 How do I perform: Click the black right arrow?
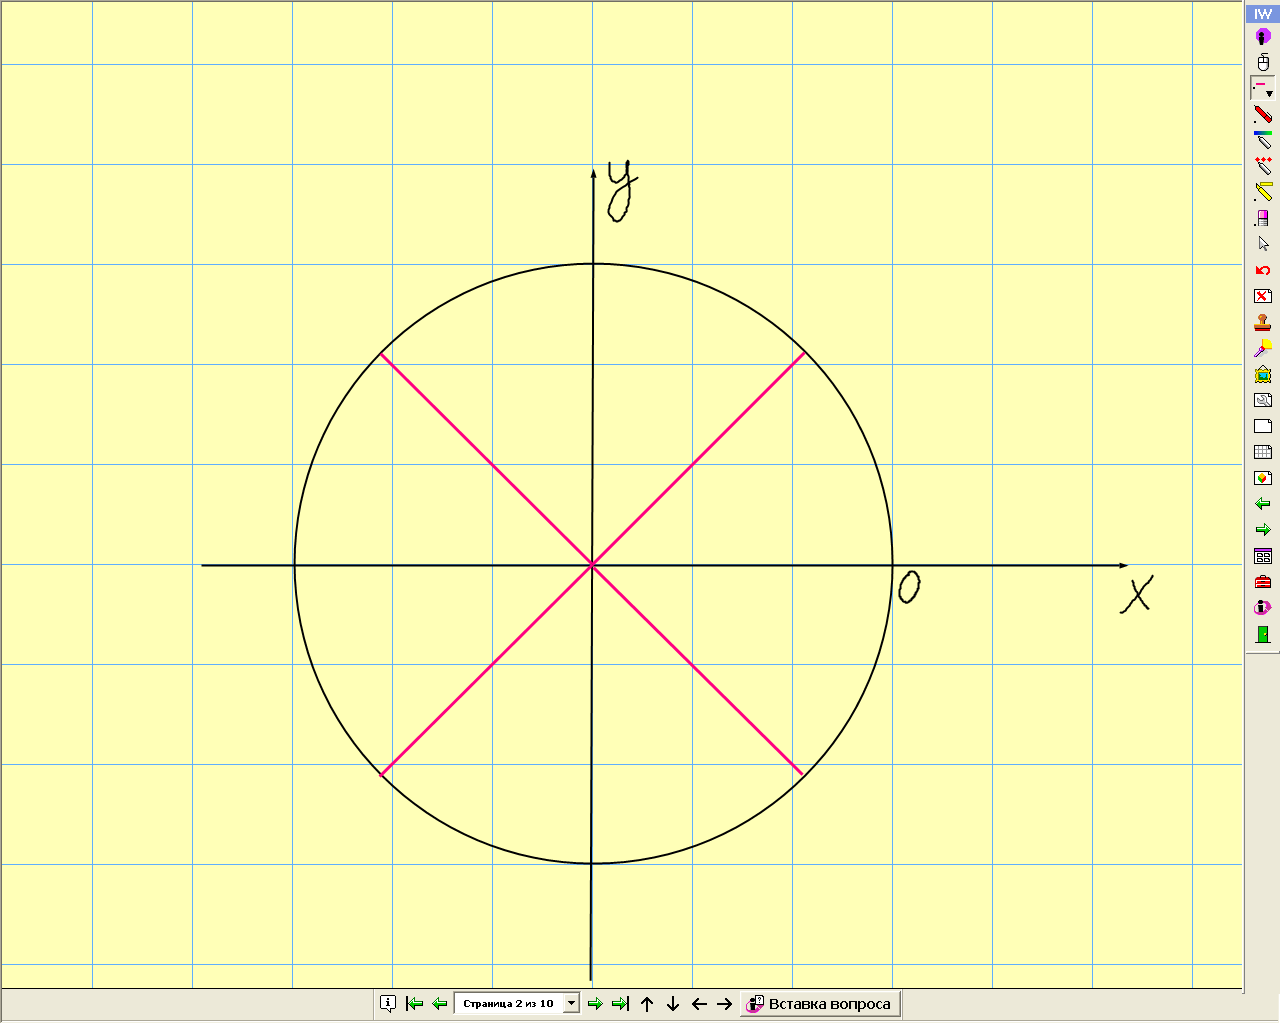pyautogui.click(x=725, y=1003)
